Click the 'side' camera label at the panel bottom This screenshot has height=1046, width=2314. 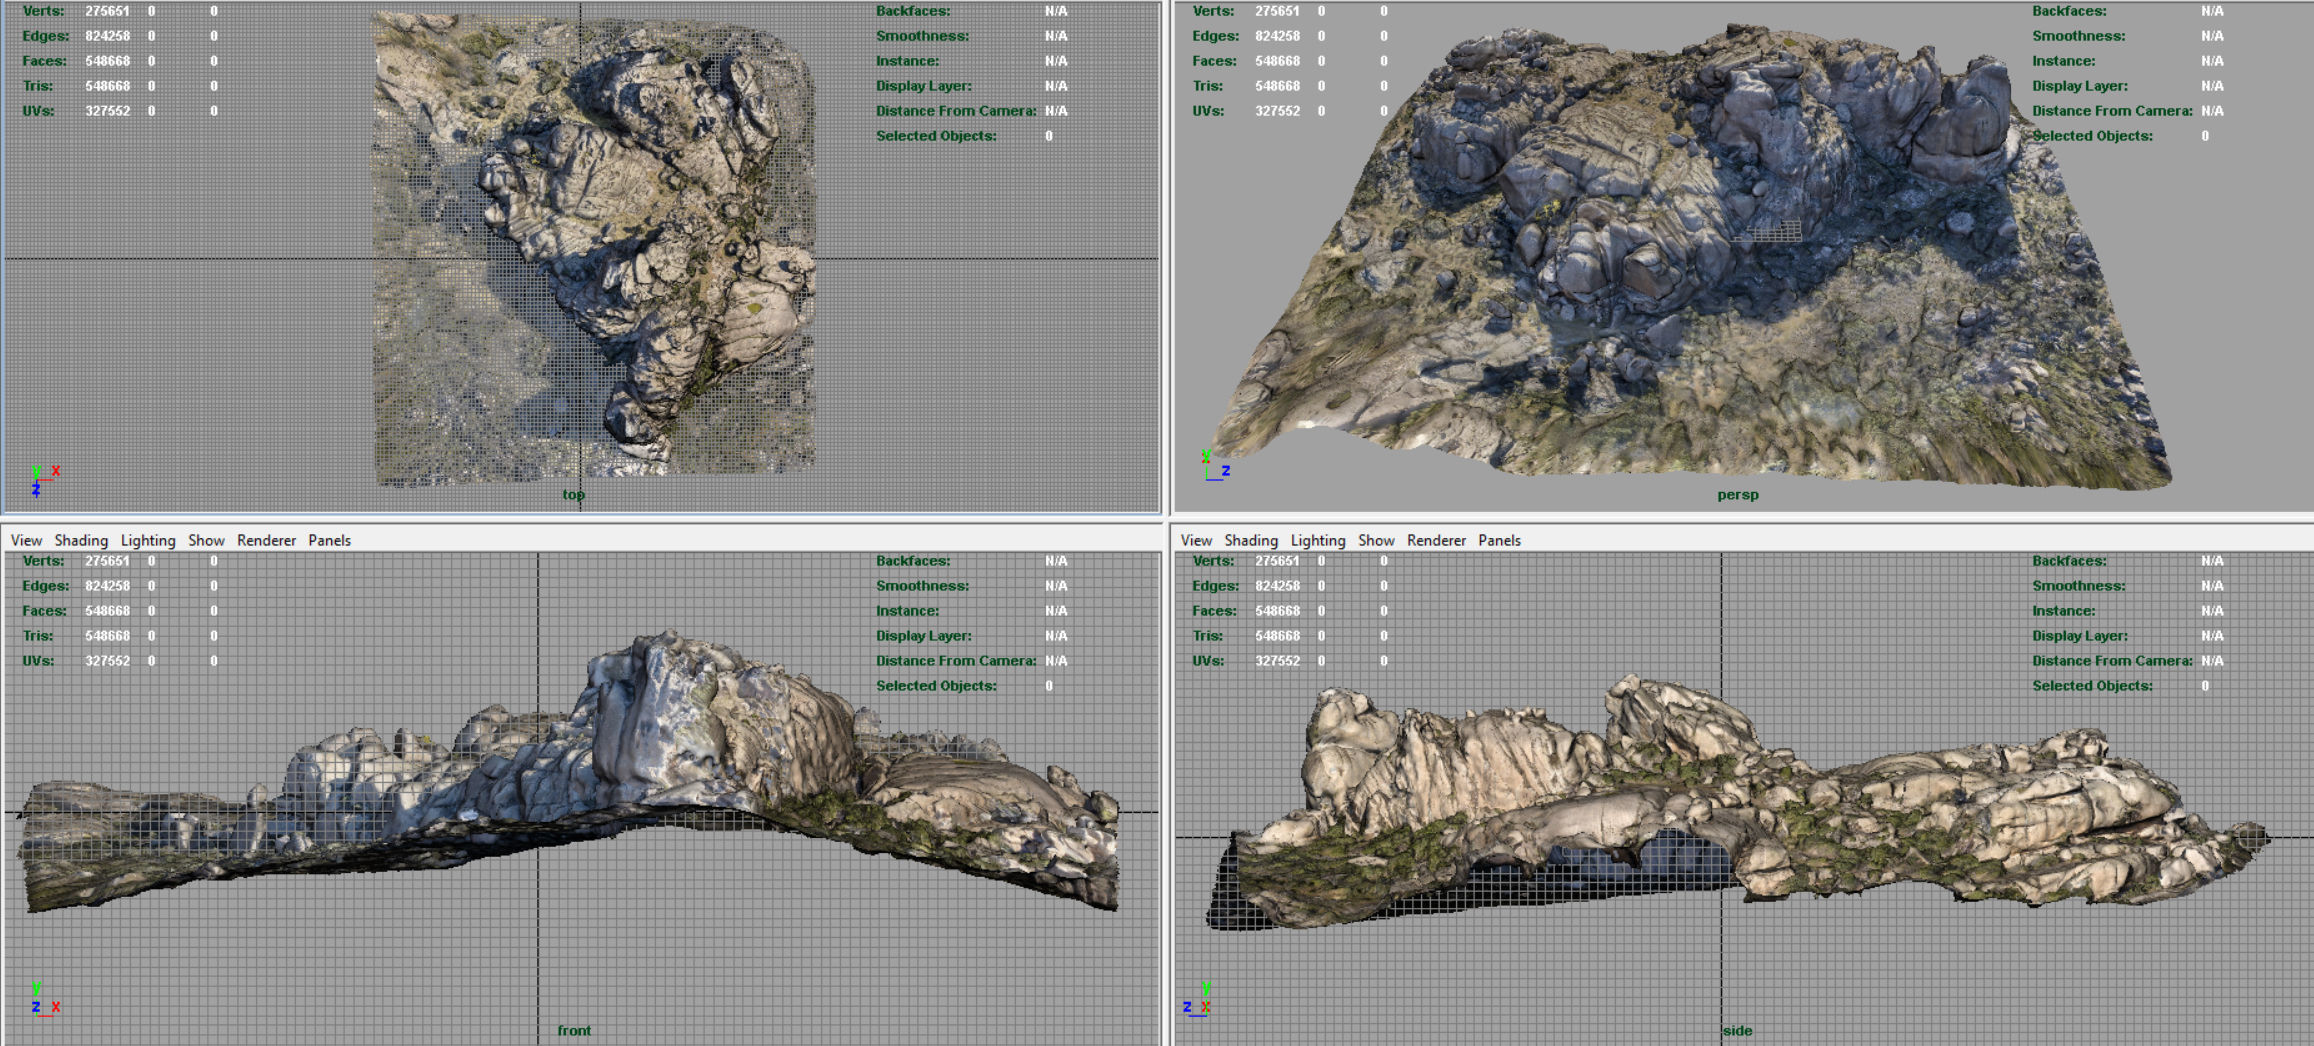pos(1738,1031)
